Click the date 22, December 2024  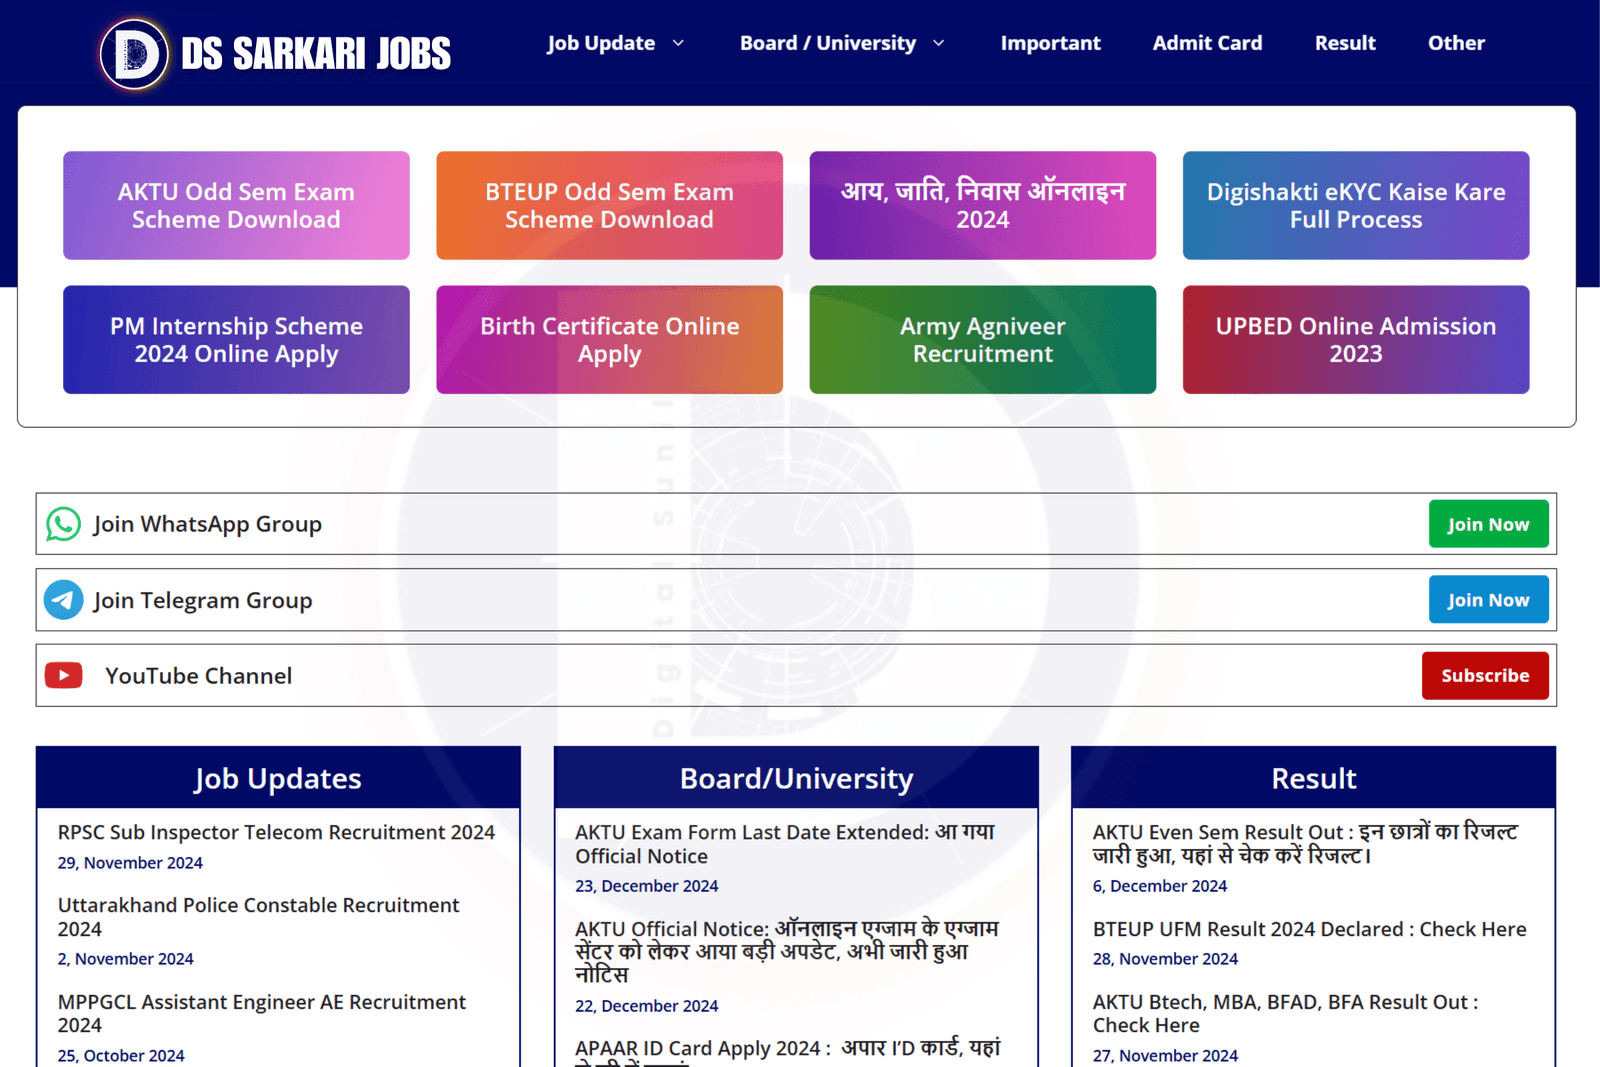coord(647,1006)
